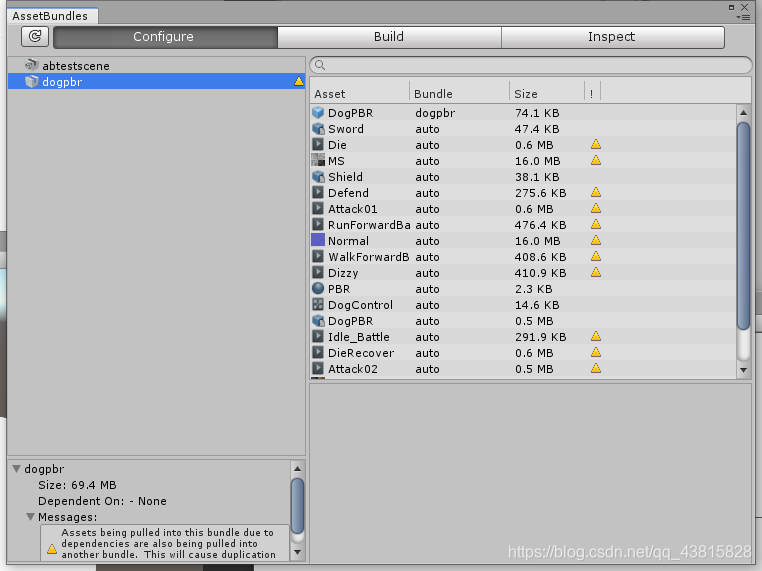762x571 pixels.
Task: Open the window options menu icon
Action: click(x=744, y=17)
